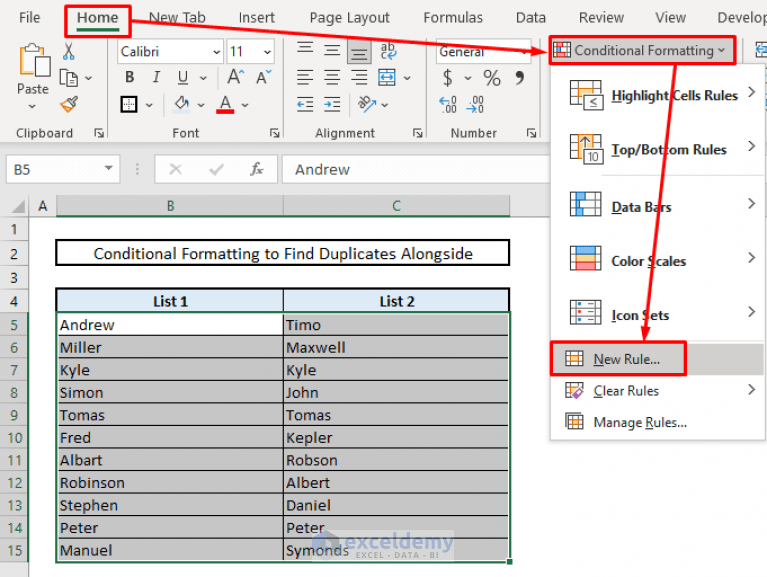Open Icon Sets submenu

pos(657,314)
